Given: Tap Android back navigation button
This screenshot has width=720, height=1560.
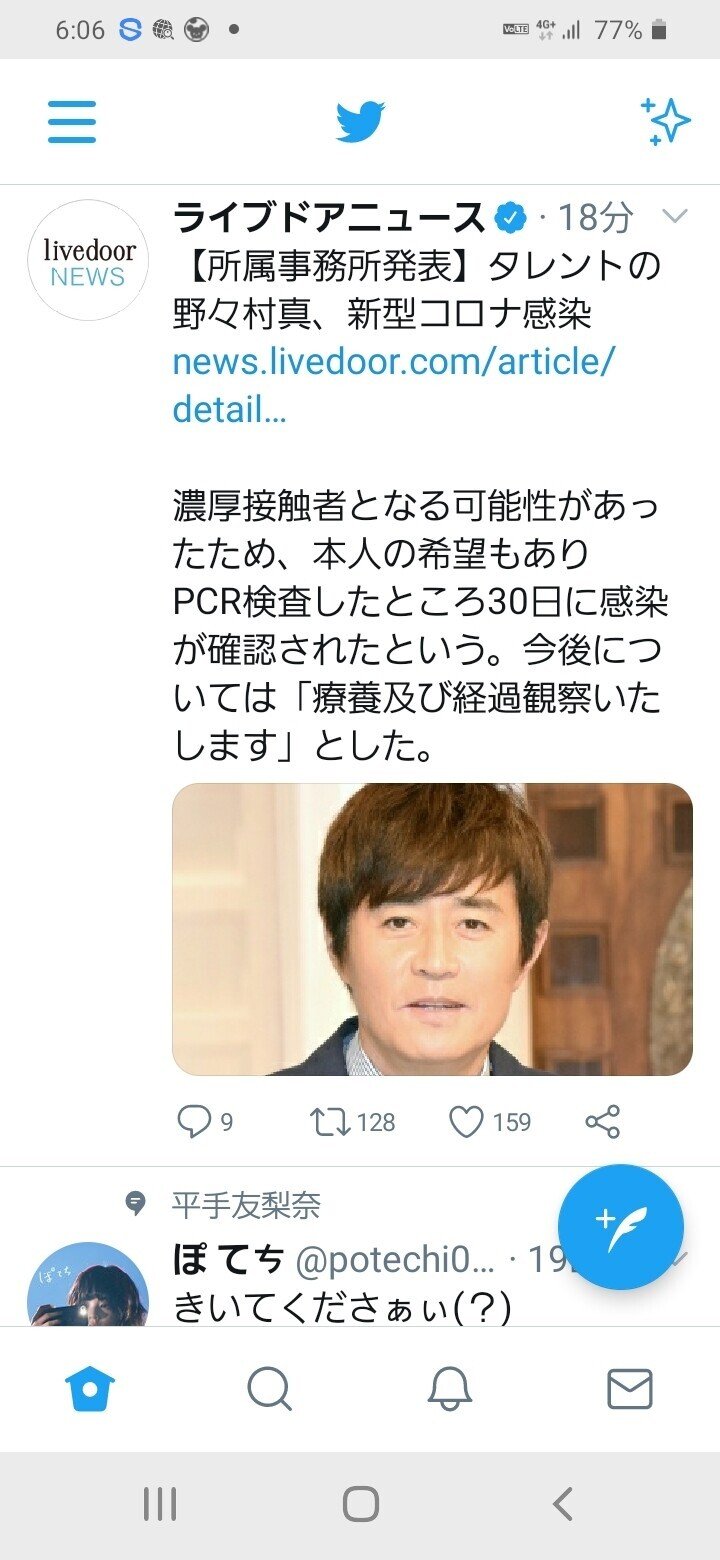Looking at the screenshot, I should point(563,1503).
